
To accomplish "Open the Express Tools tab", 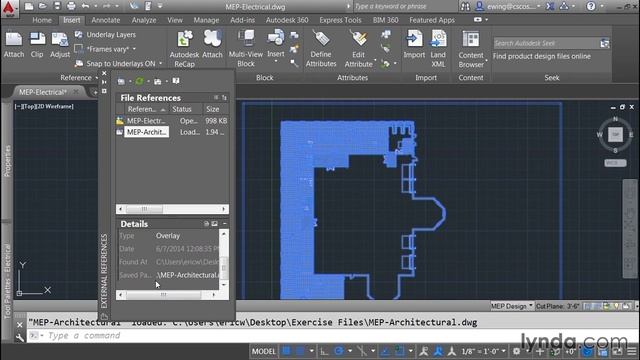I will 340,20.
